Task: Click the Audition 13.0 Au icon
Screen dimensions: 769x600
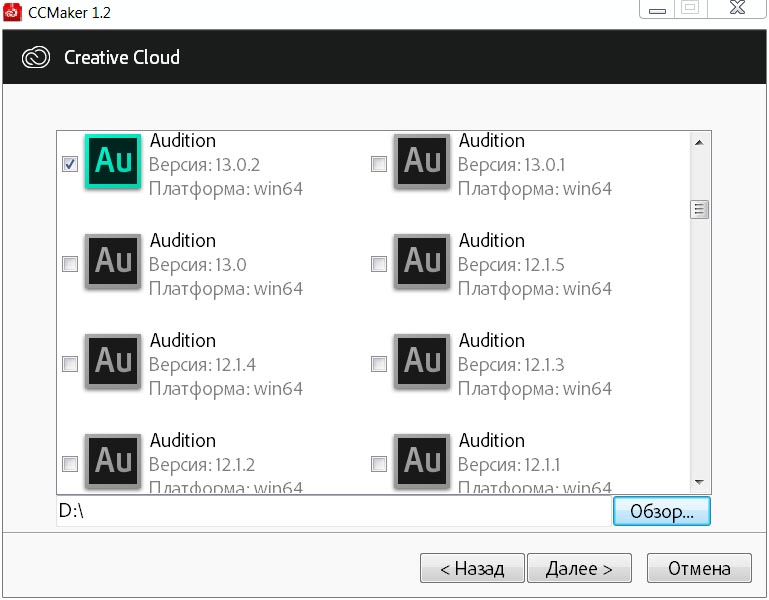Action: (x=113, y=261)
